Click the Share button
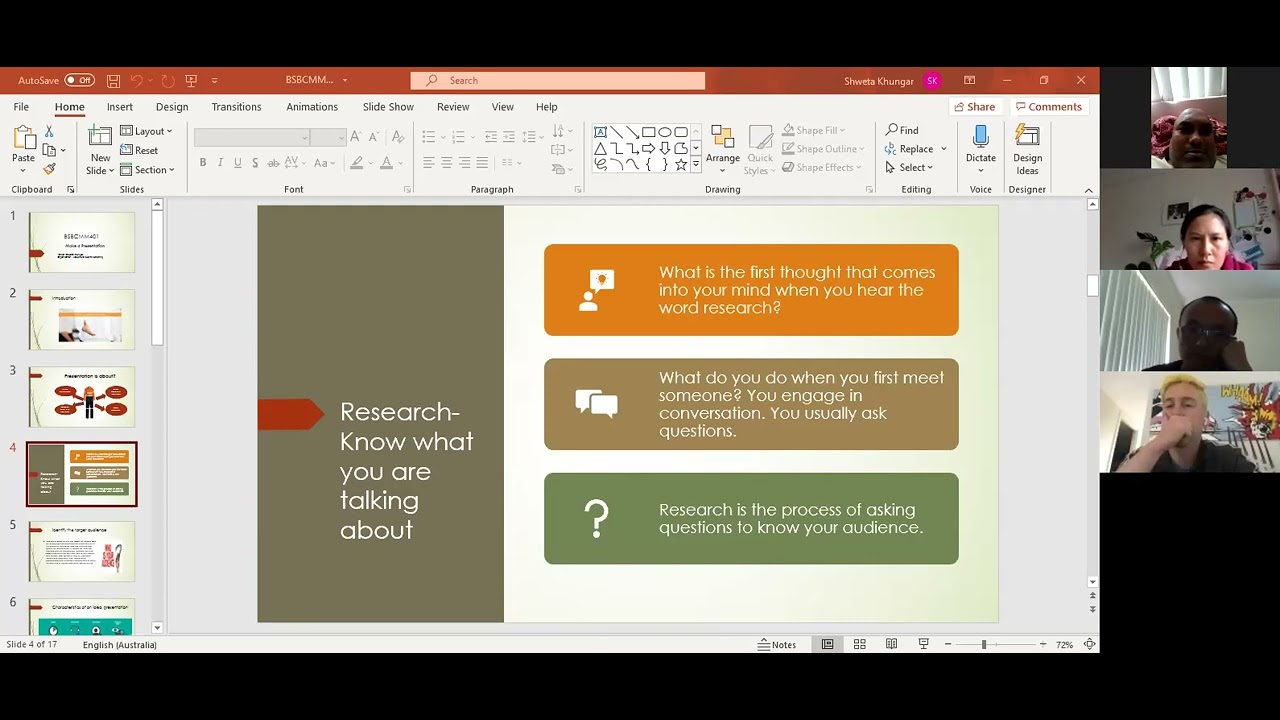The height and width of the screenshot is (720, 1280). [x=974, y=107]
